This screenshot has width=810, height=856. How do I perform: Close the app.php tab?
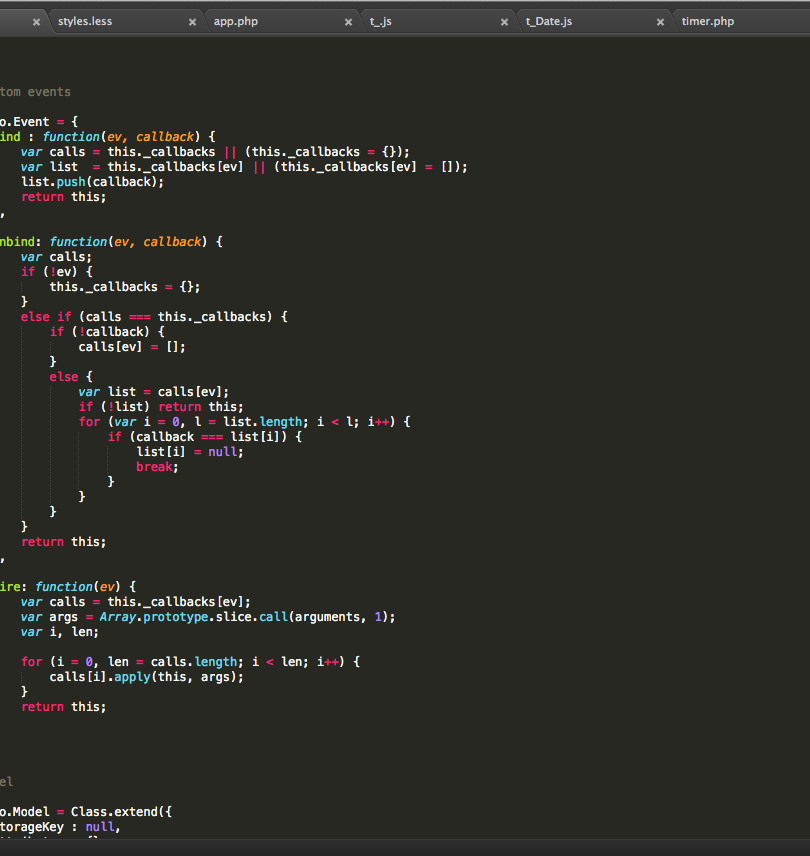348,20
